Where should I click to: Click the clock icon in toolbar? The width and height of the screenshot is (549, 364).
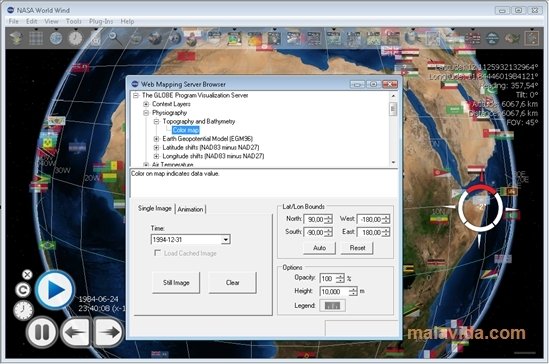[75, 38]
